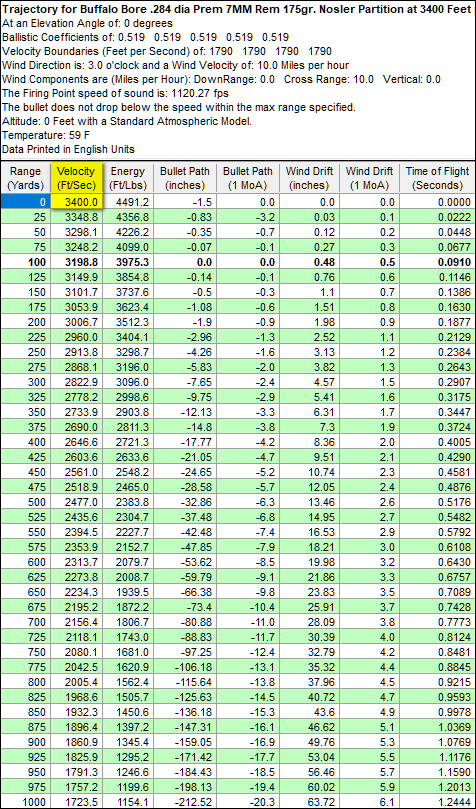
Task: Click the highlighted 3400.0 velocity cell
Action: tap(78, 202)
